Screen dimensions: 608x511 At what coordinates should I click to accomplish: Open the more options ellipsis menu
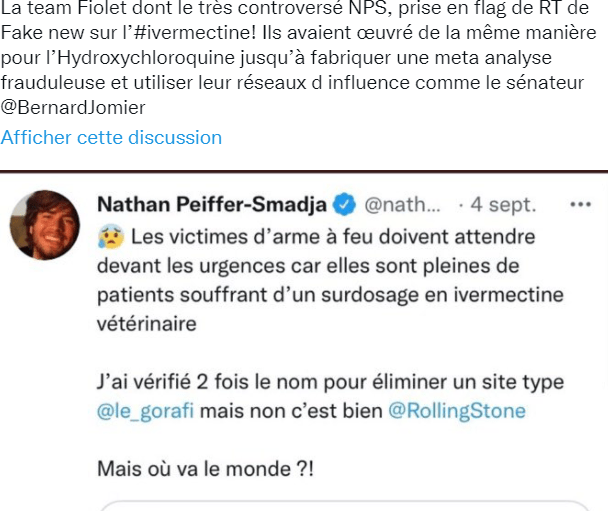click(x=580, y=205)
